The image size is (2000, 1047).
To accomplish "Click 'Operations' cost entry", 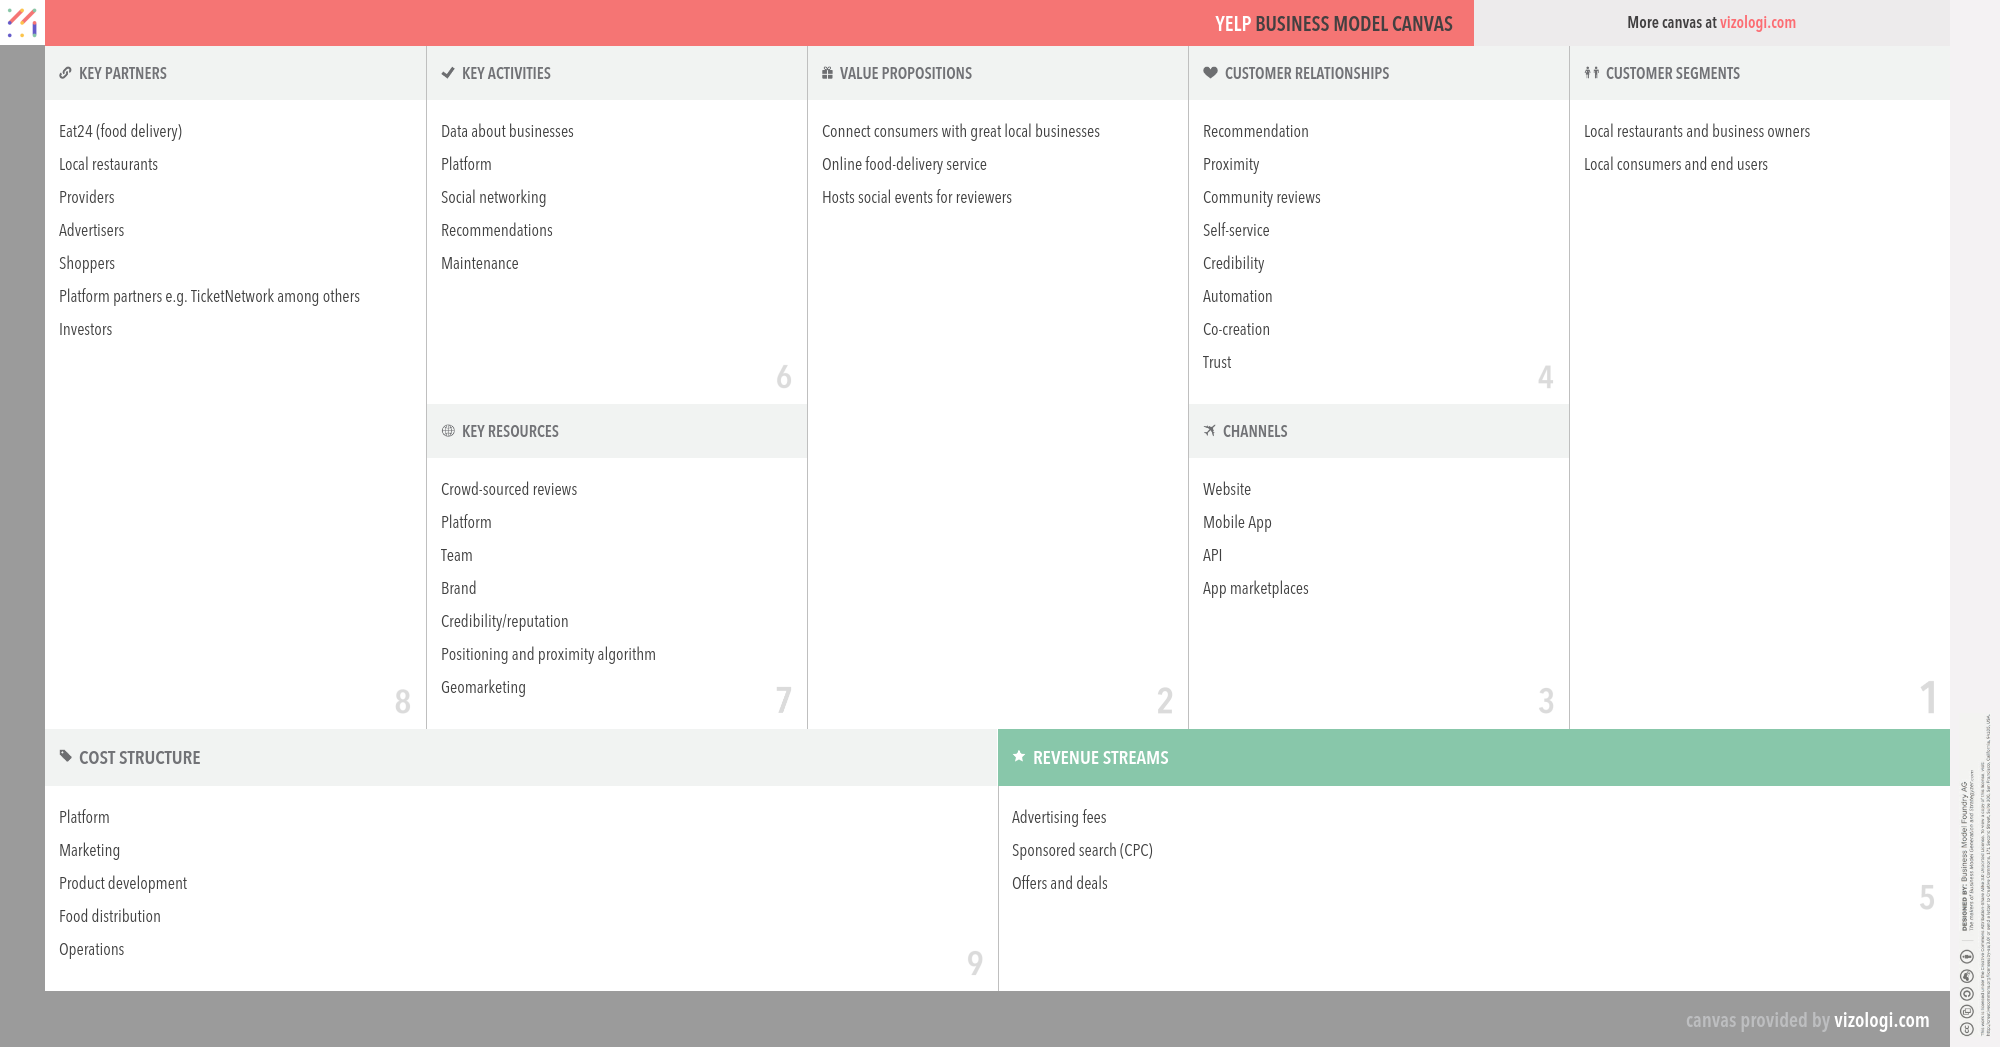I will (x=91, y=949).
